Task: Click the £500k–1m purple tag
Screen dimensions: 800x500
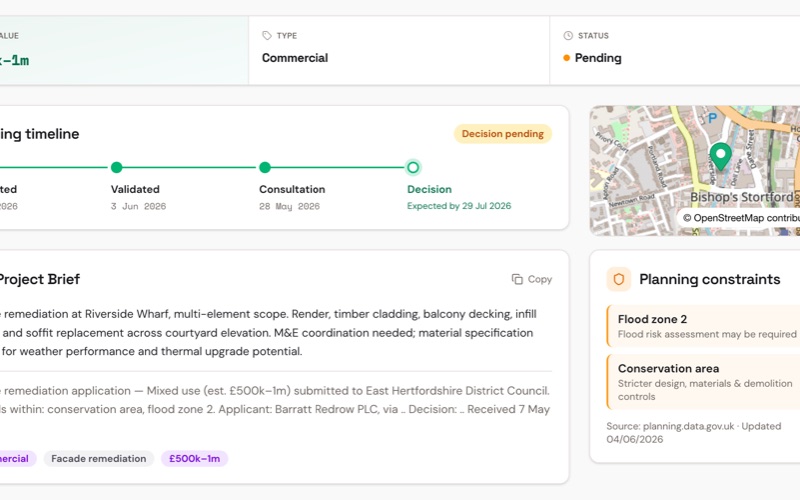Action: [194, 459]
